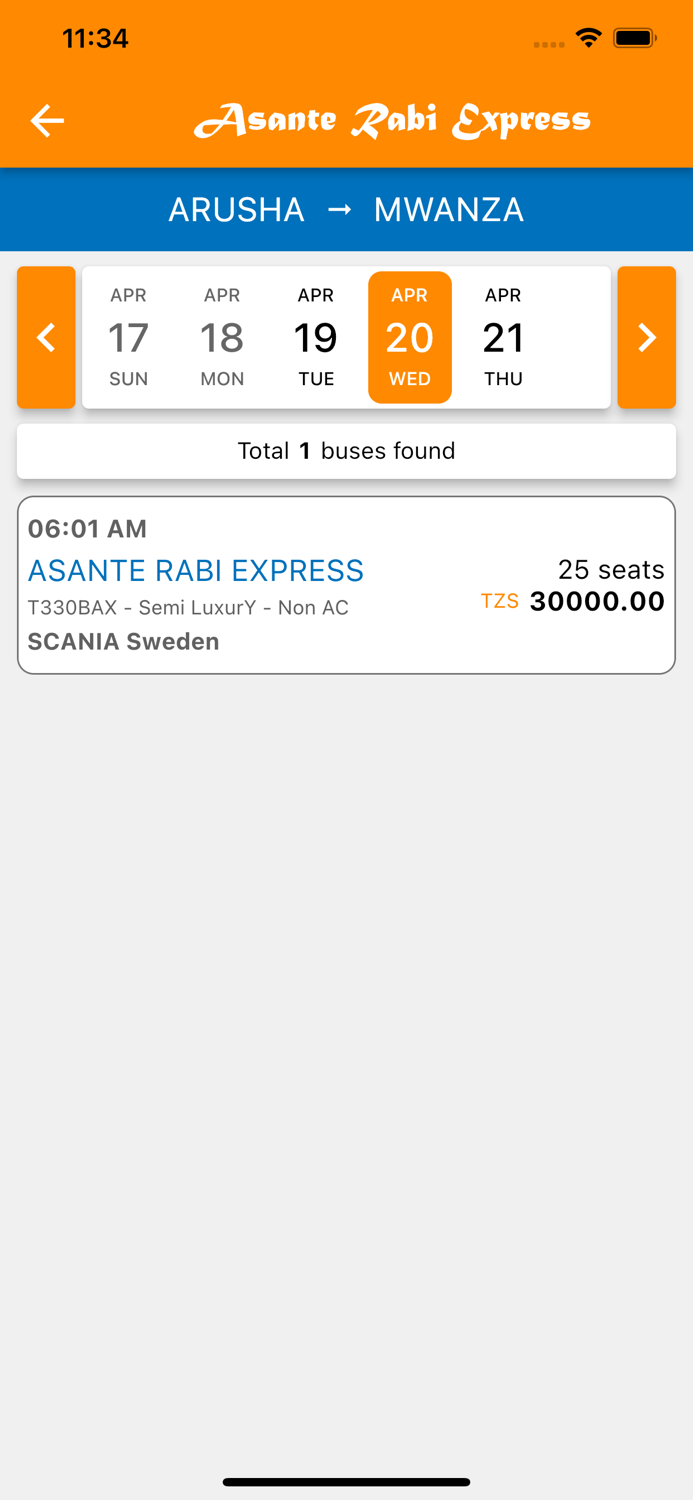Expand the 06:01 AM bus card
The height and width of the screenshot is (1500, 693).
pos(346,583)
